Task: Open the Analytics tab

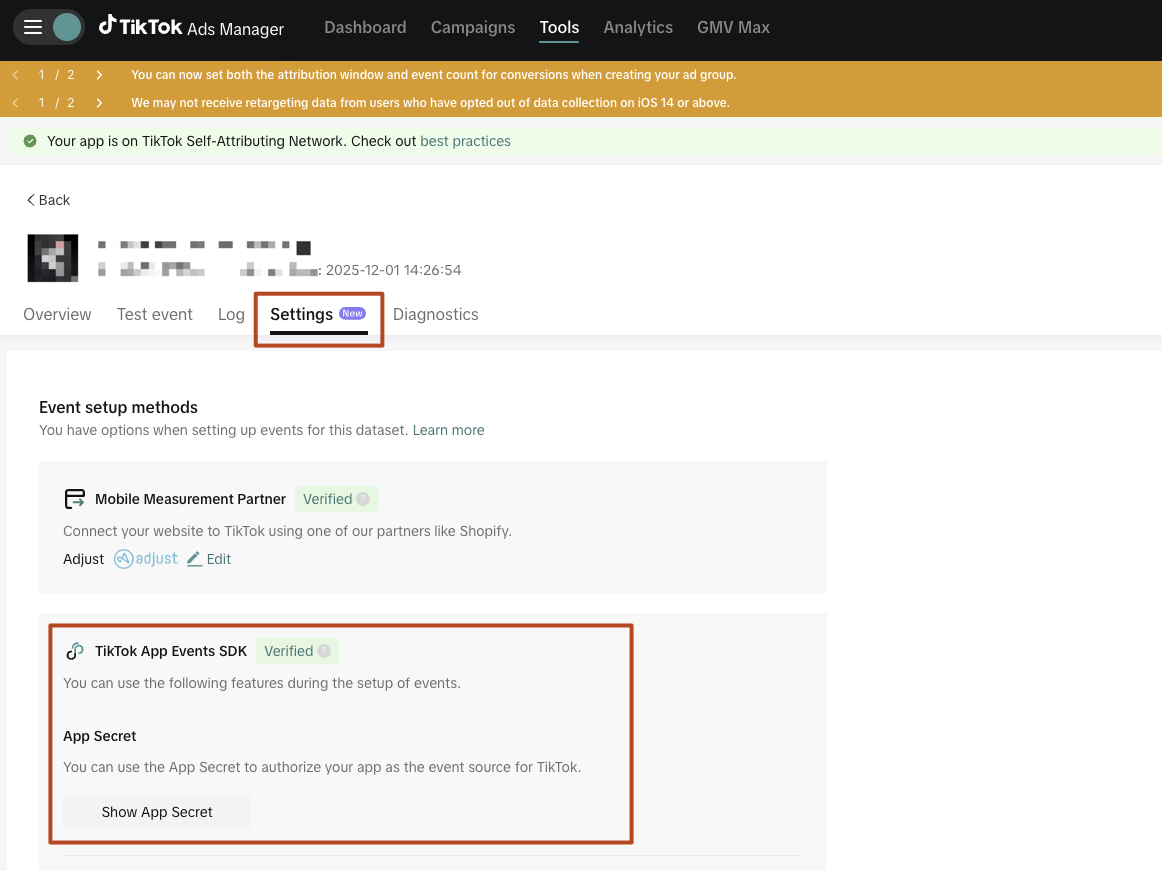Action: click(638, 27)
